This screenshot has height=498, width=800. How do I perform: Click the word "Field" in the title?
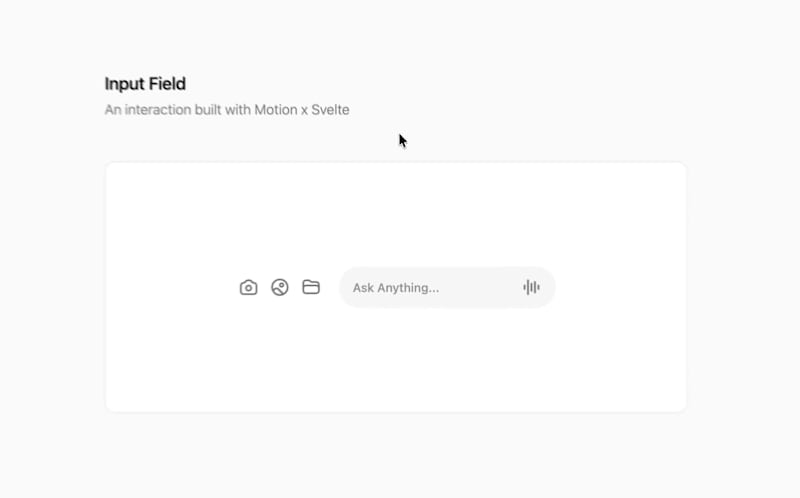click(x=166, y=84)
